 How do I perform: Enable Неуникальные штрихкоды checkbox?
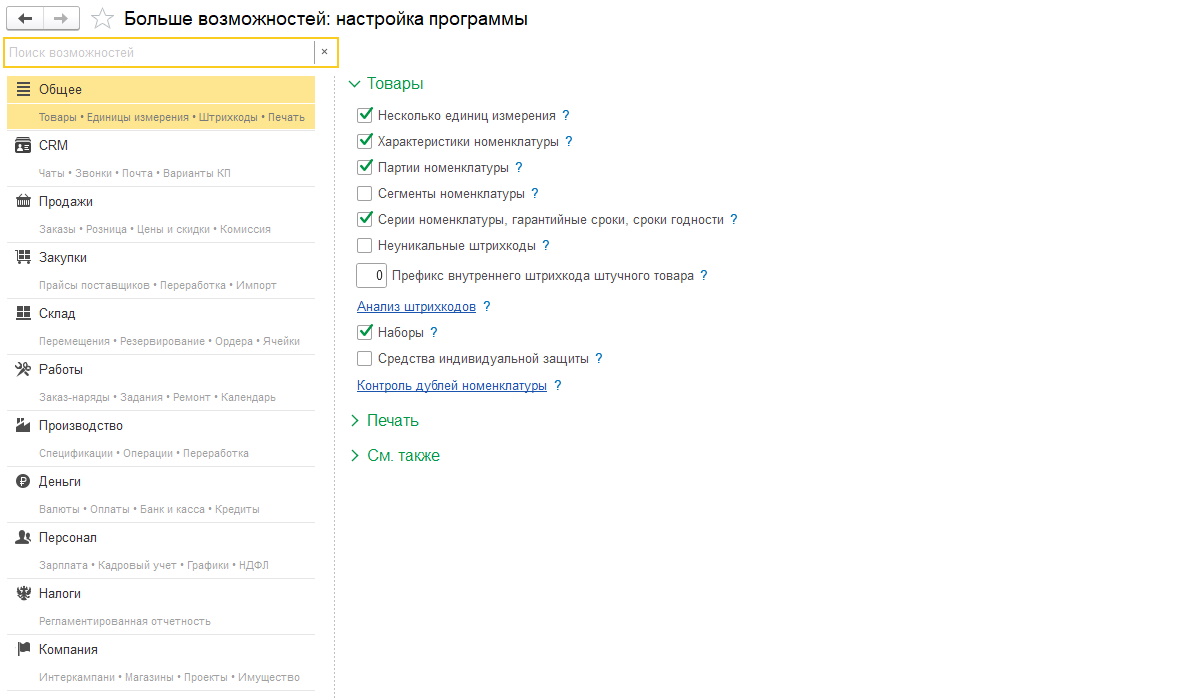pos(365,246)
